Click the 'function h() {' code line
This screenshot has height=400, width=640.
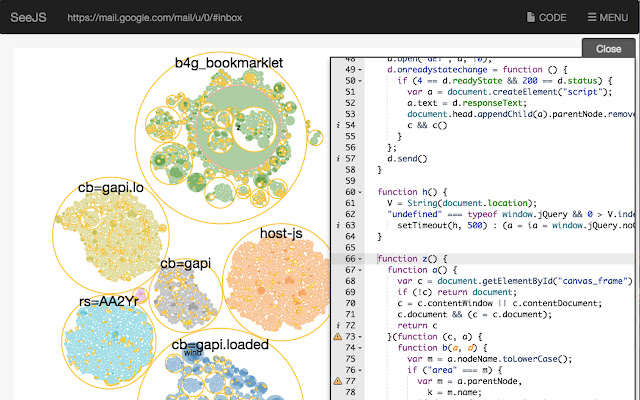[412, 192]
